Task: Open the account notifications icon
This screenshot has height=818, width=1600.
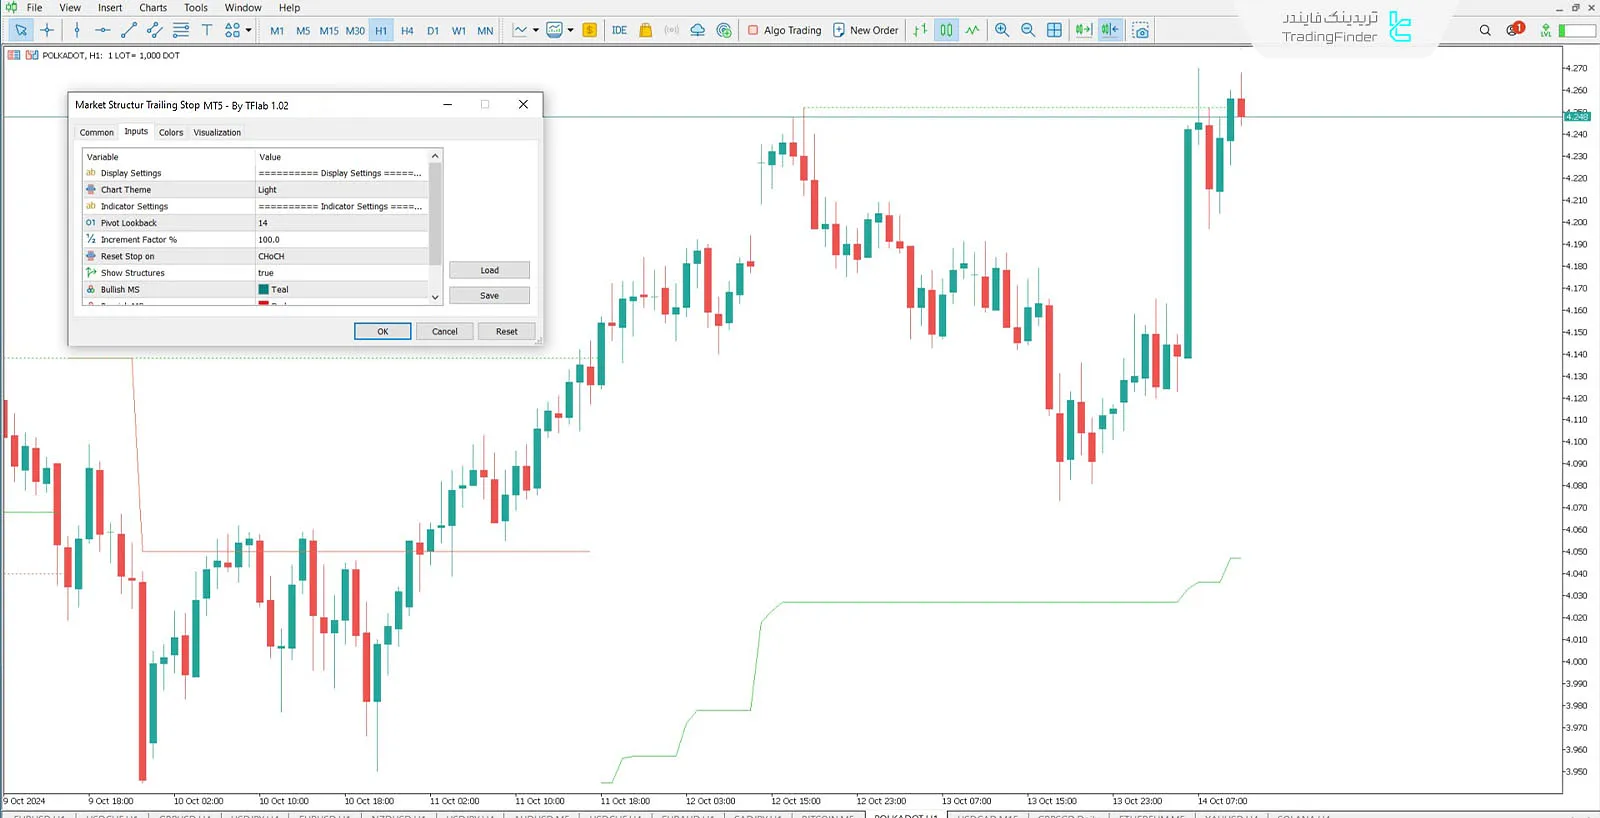Action: point(1514,29)
